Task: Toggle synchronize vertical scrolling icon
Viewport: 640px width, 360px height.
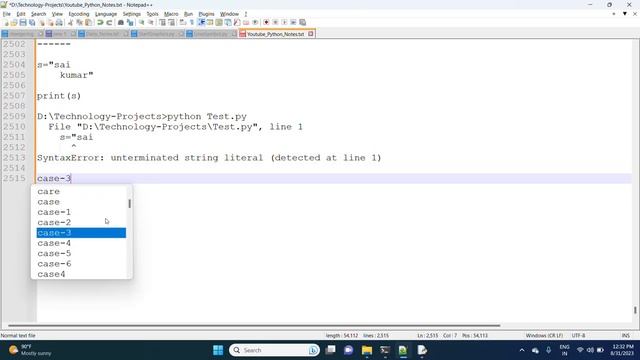Action: click(162, 22)
